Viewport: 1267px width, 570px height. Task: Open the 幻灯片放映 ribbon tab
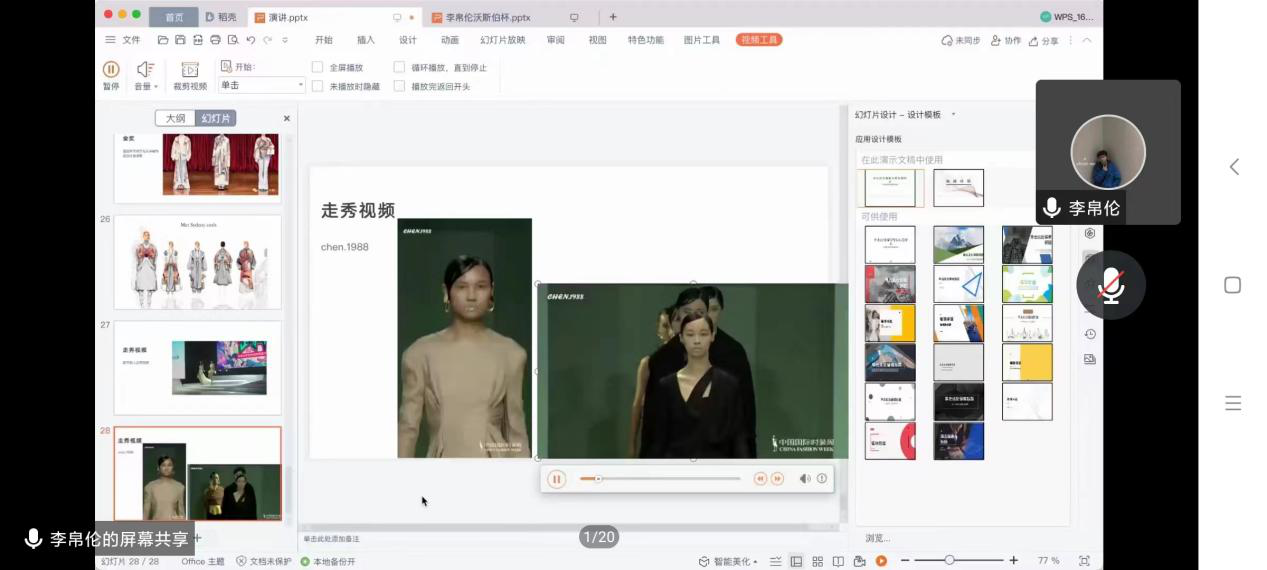pos(502,40)
